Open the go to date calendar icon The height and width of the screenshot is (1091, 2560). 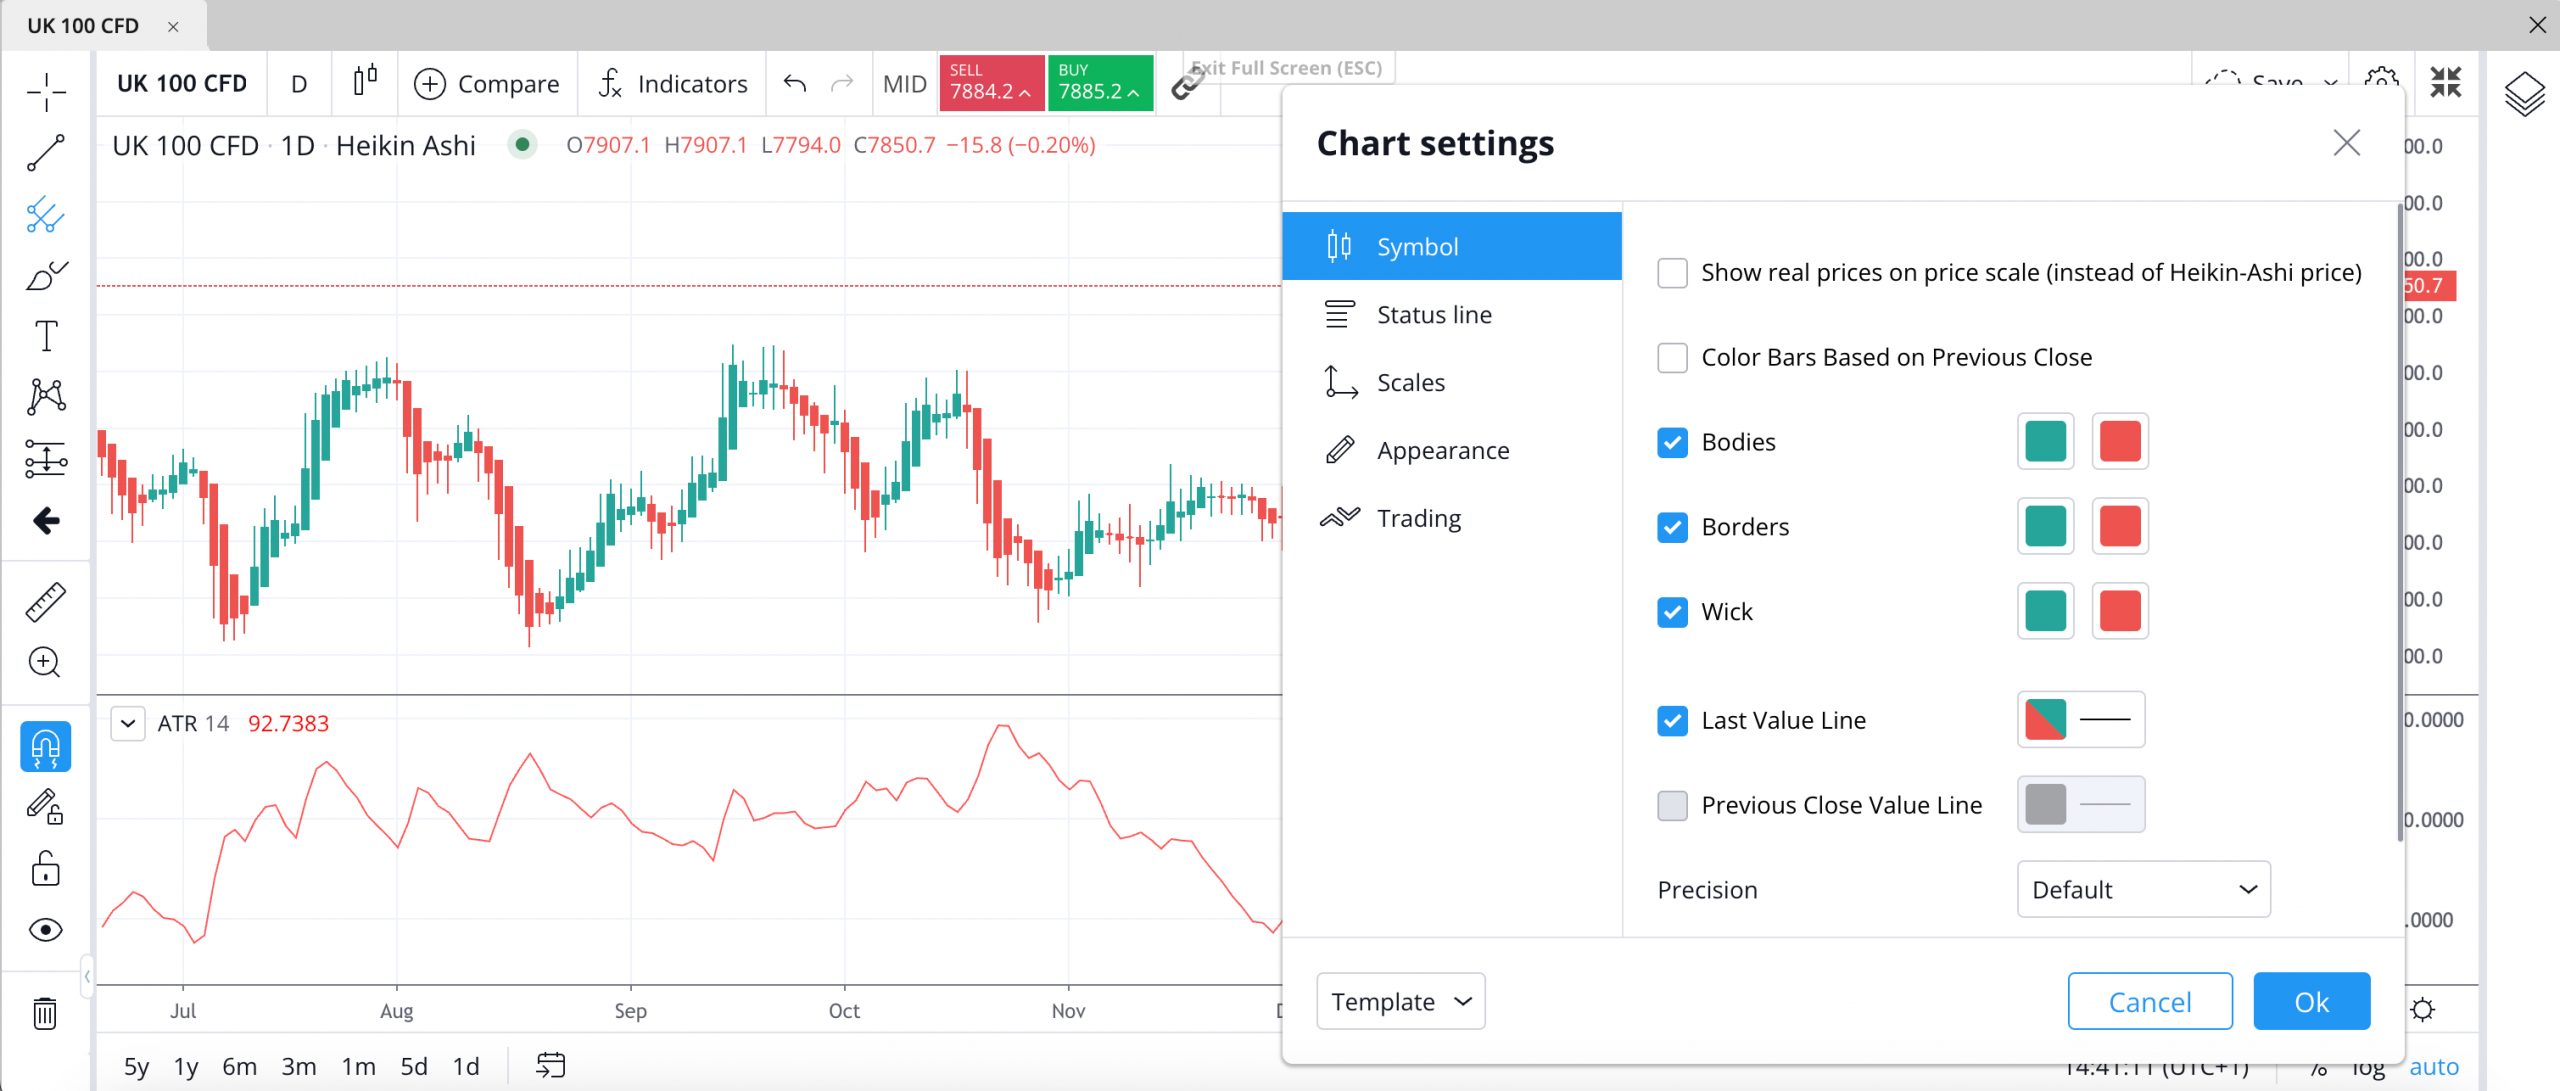pyautogui.click(x=551, y=1065)
